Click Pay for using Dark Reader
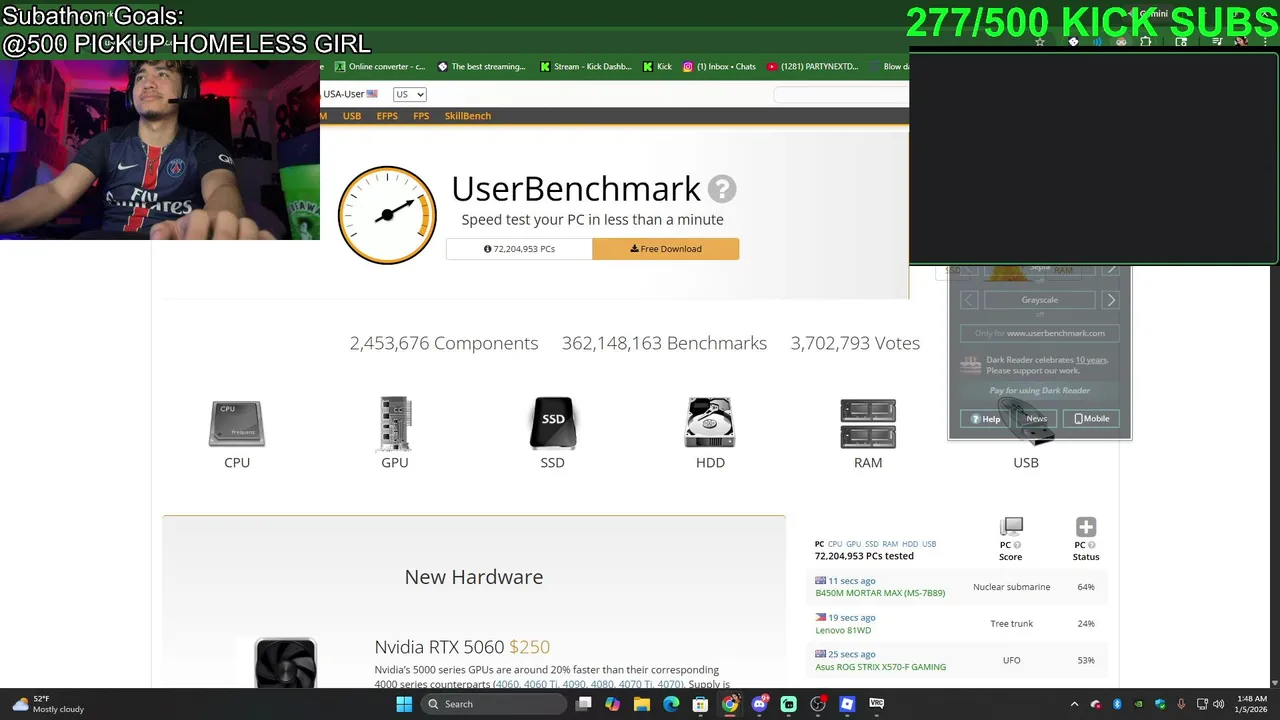This screenshot has width=1280, height=720. (x=1040, y=391)
